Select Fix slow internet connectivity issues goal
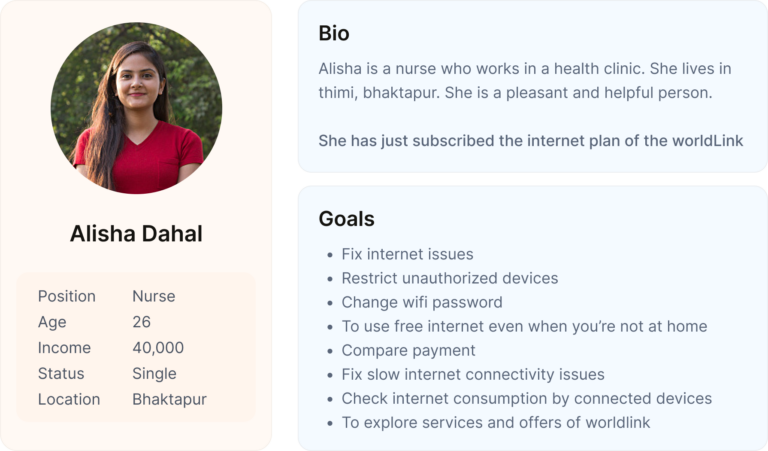This screenshot has width=768, height=451. [x=472, y=375]
